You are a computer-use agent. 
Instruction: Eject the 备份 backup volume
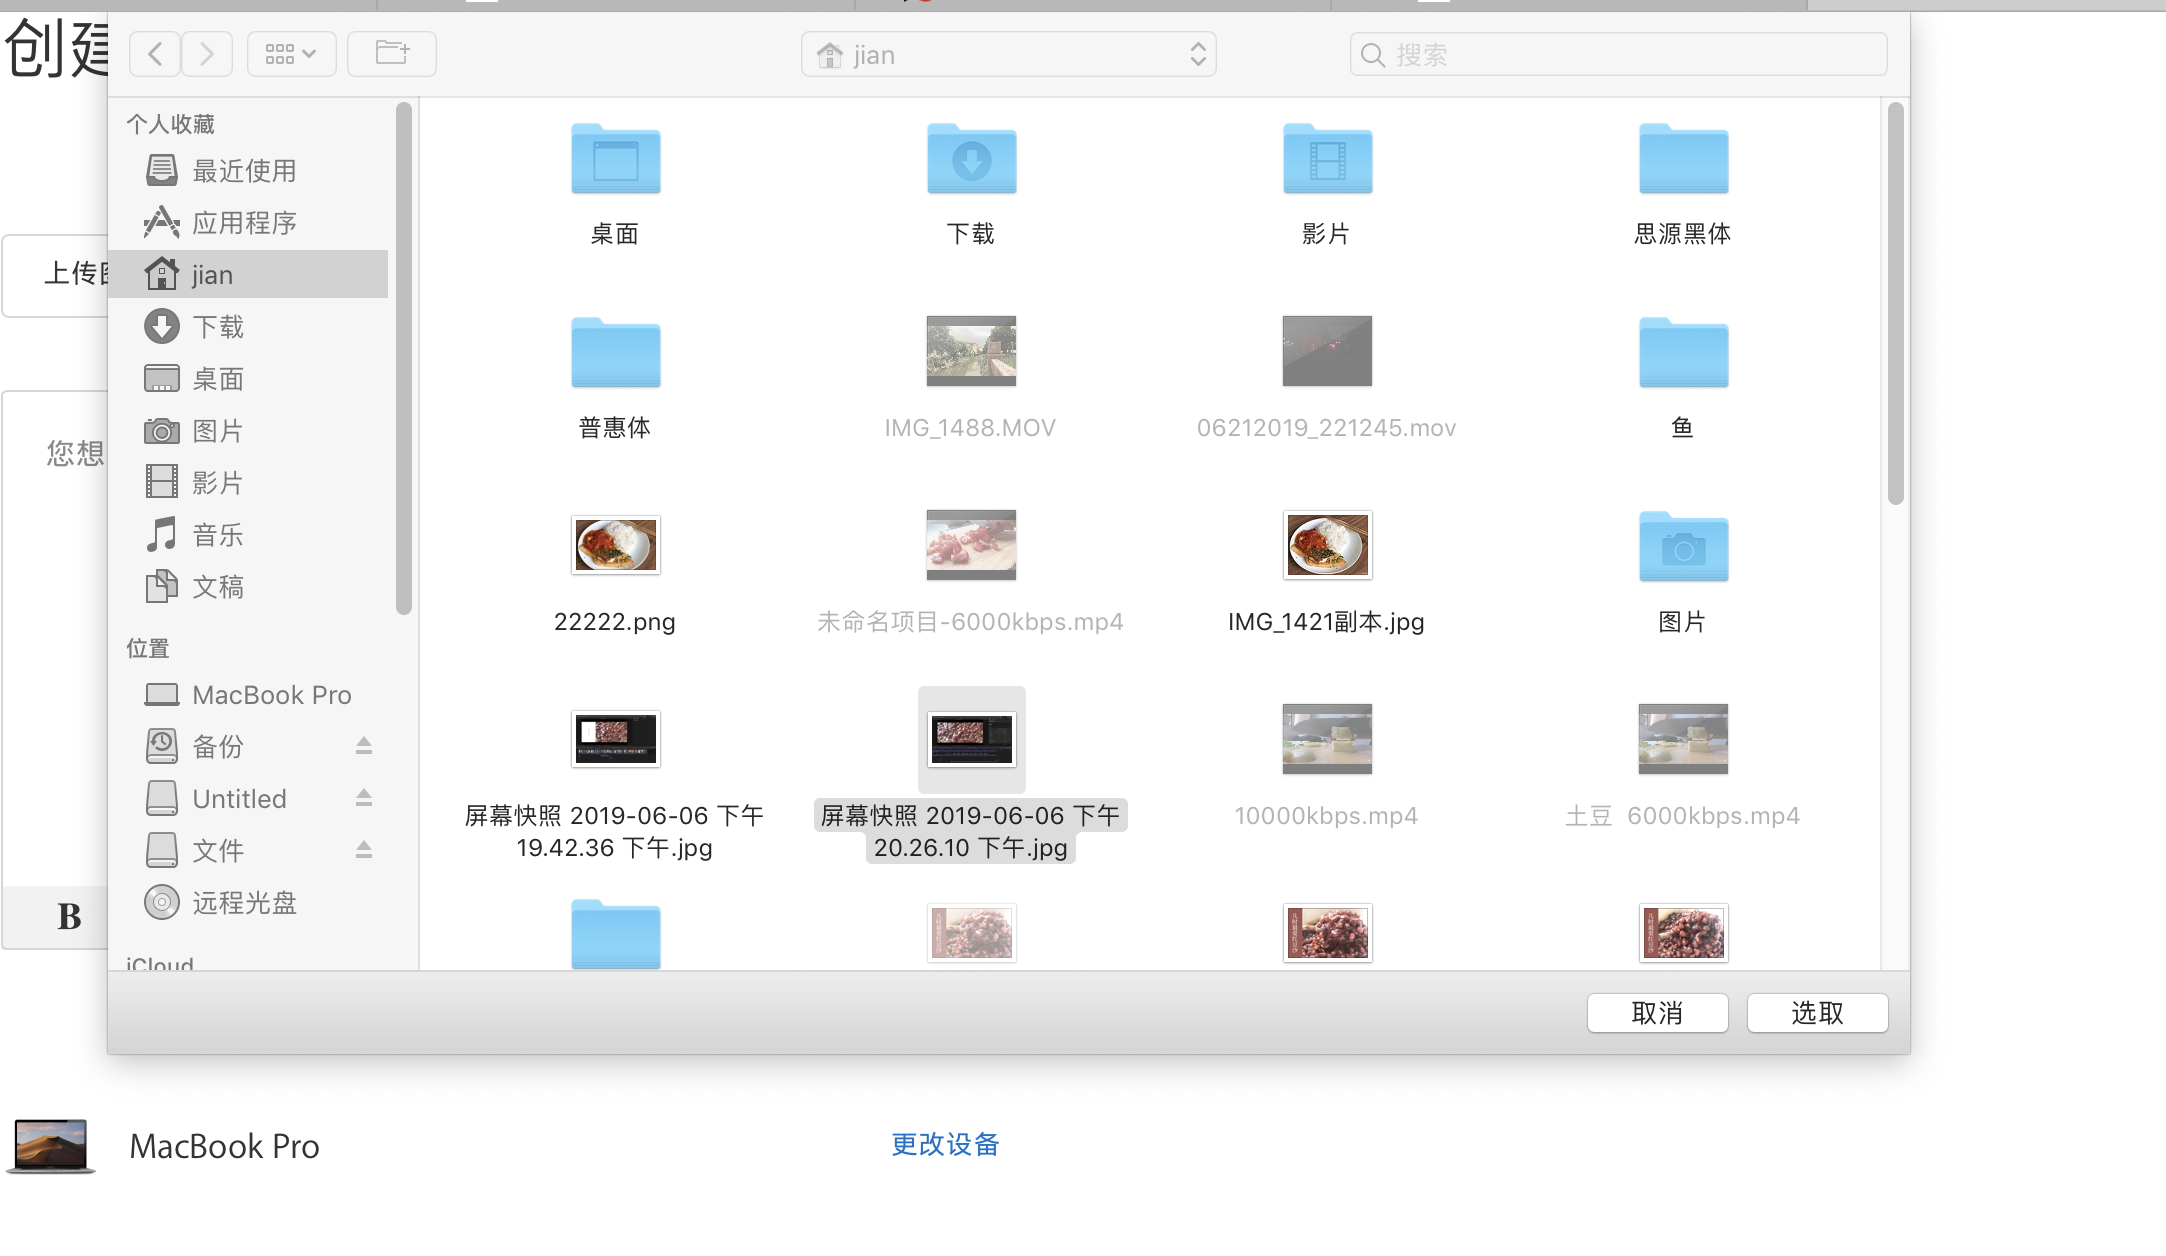click(364, 747)
